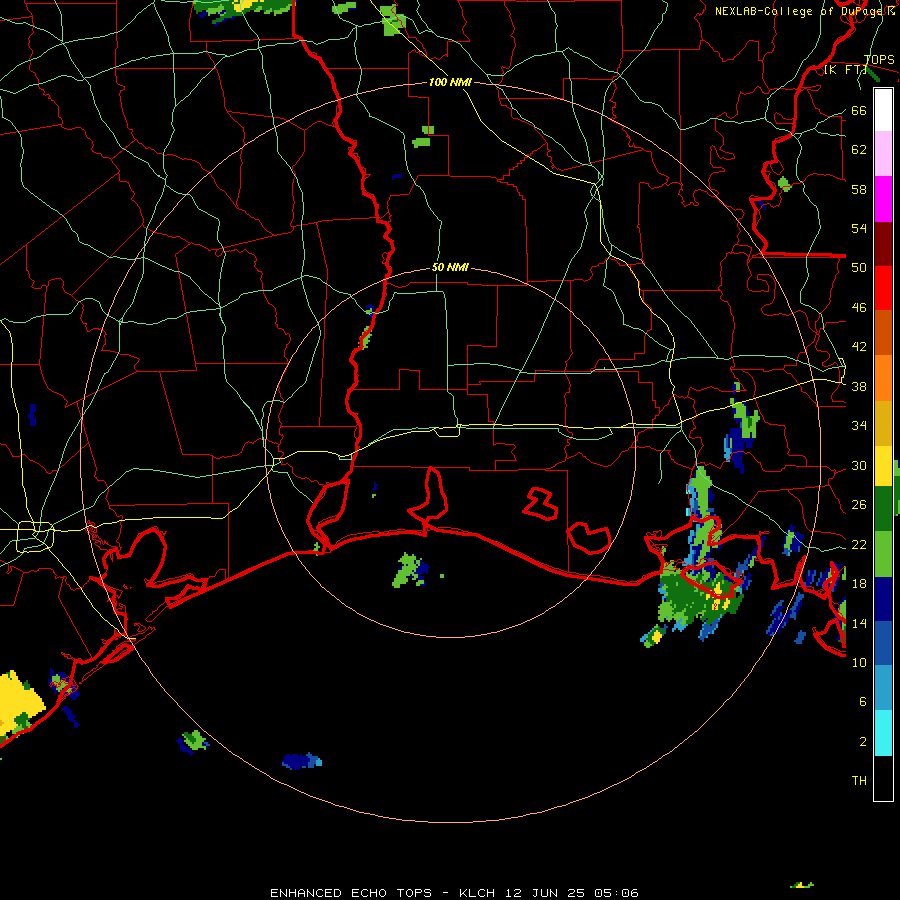Click the legend value "58"
900x900 pixels.
(859, 189)
